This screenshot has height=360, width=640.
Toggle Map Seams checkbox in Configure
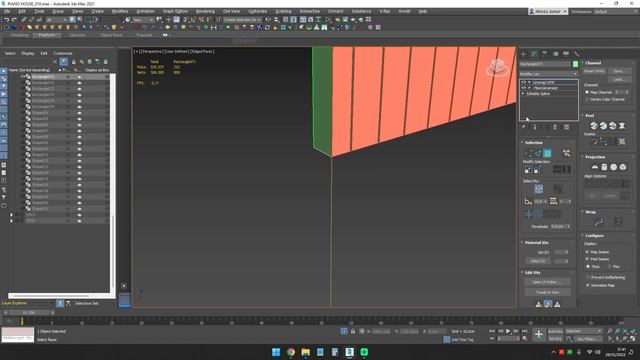pyautogui.click(x=588, y=252)
